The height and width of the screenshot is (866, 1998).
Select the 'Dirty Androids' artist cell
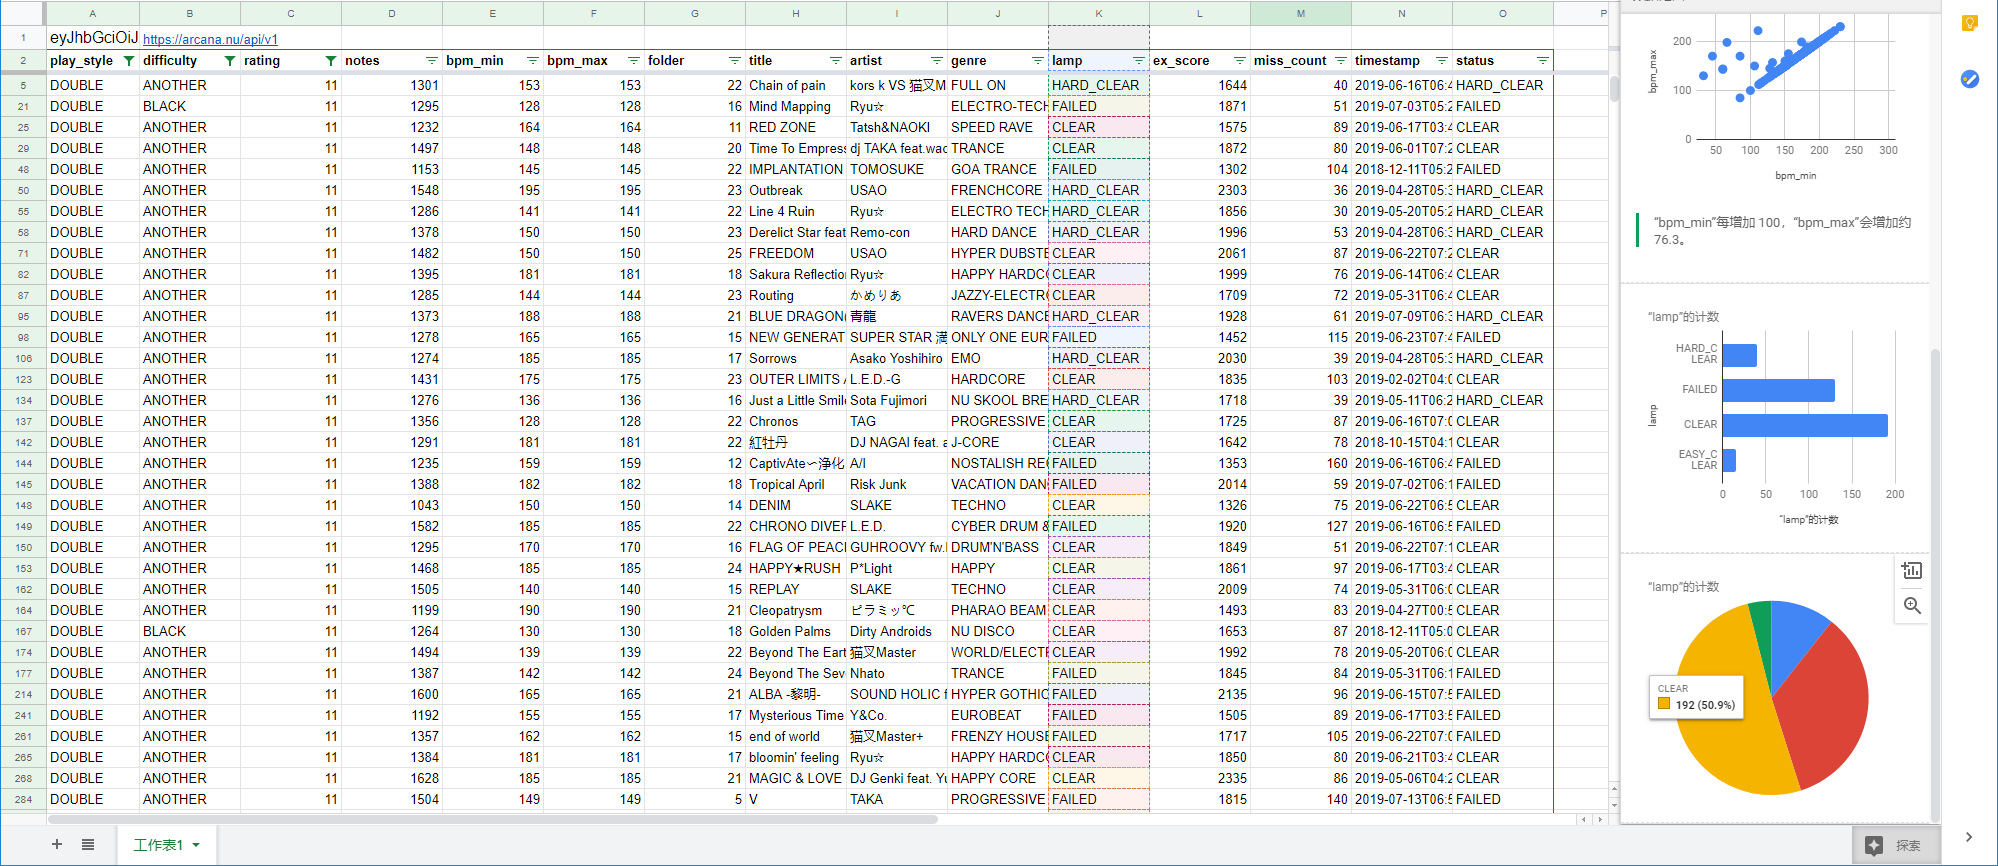(x=896, y=631)
